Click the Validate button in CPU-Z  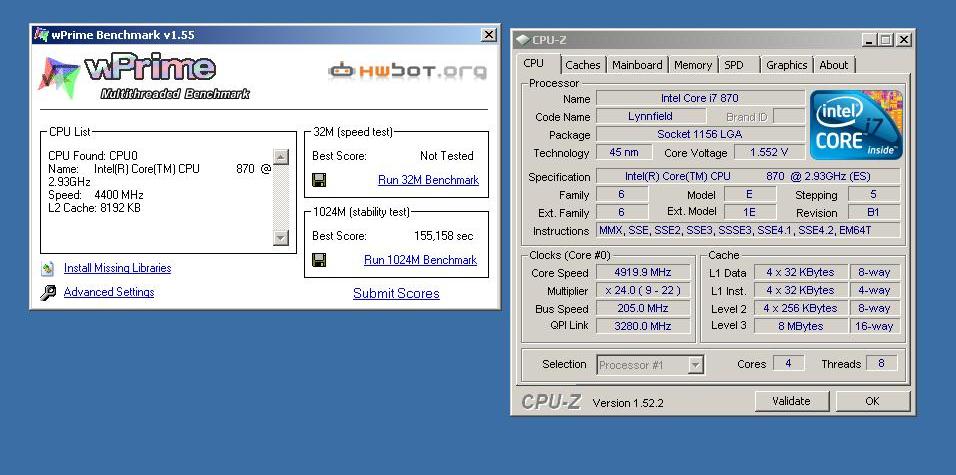tap(791, 401)
